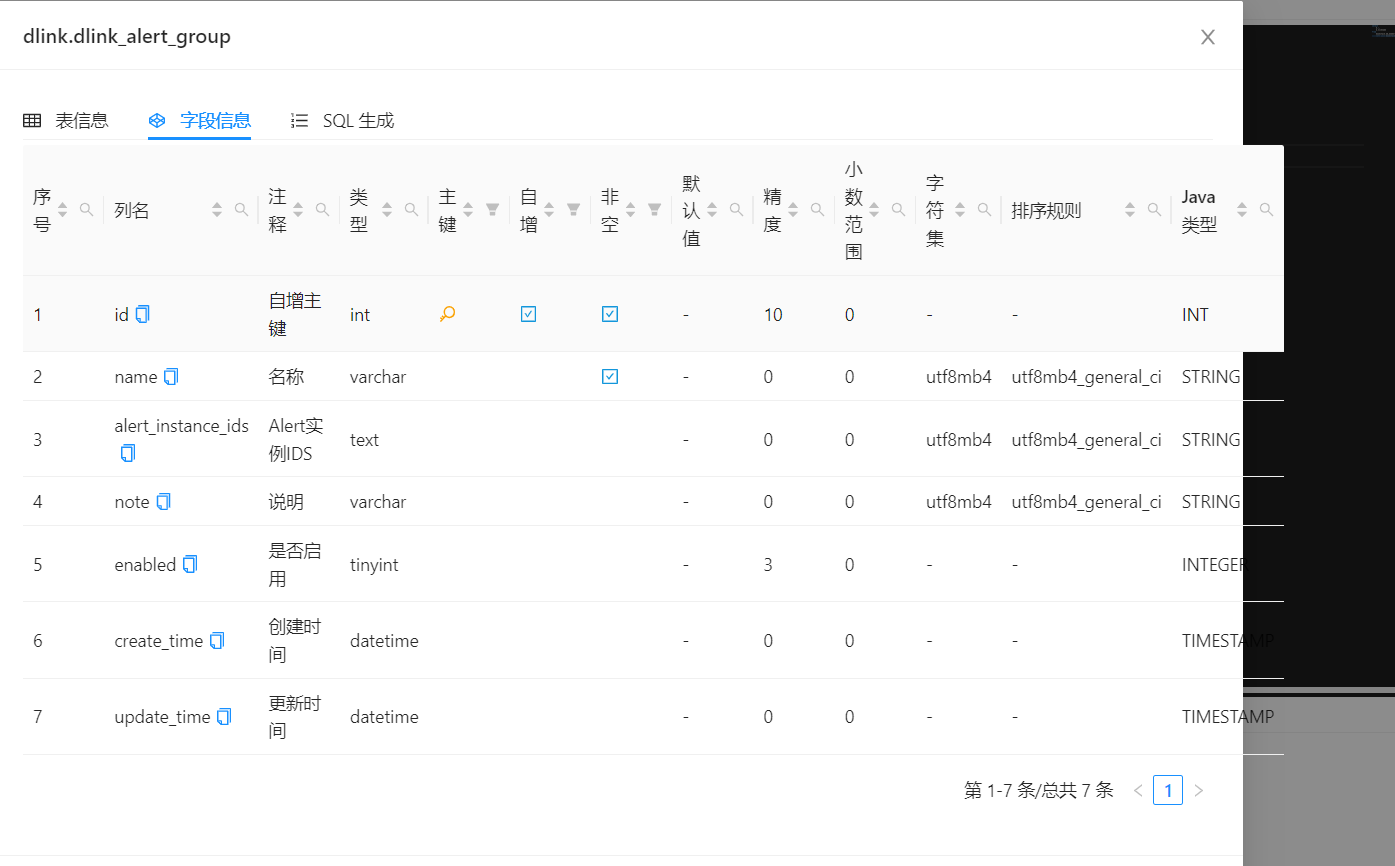1395x866 pixels.
Task: Open search for 排序规则 column
Action: click(1154, 210)
